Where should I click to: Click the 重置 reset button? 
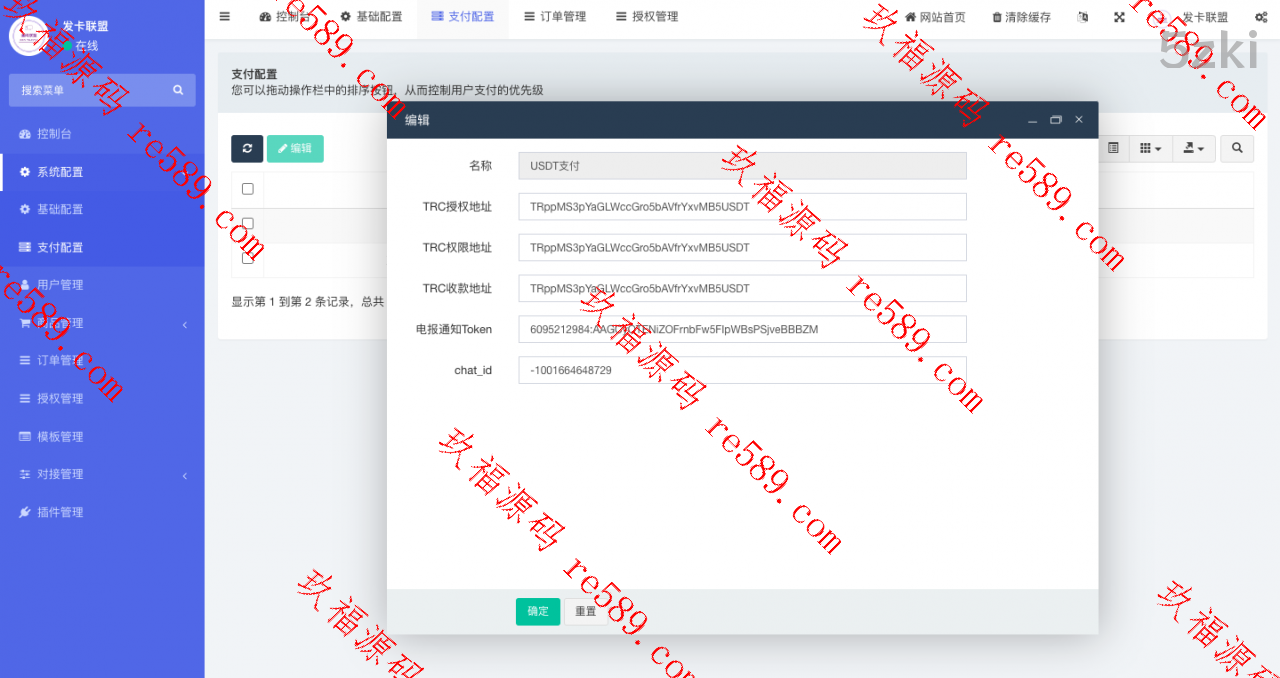pyautogui.click(x=585, y=611)
